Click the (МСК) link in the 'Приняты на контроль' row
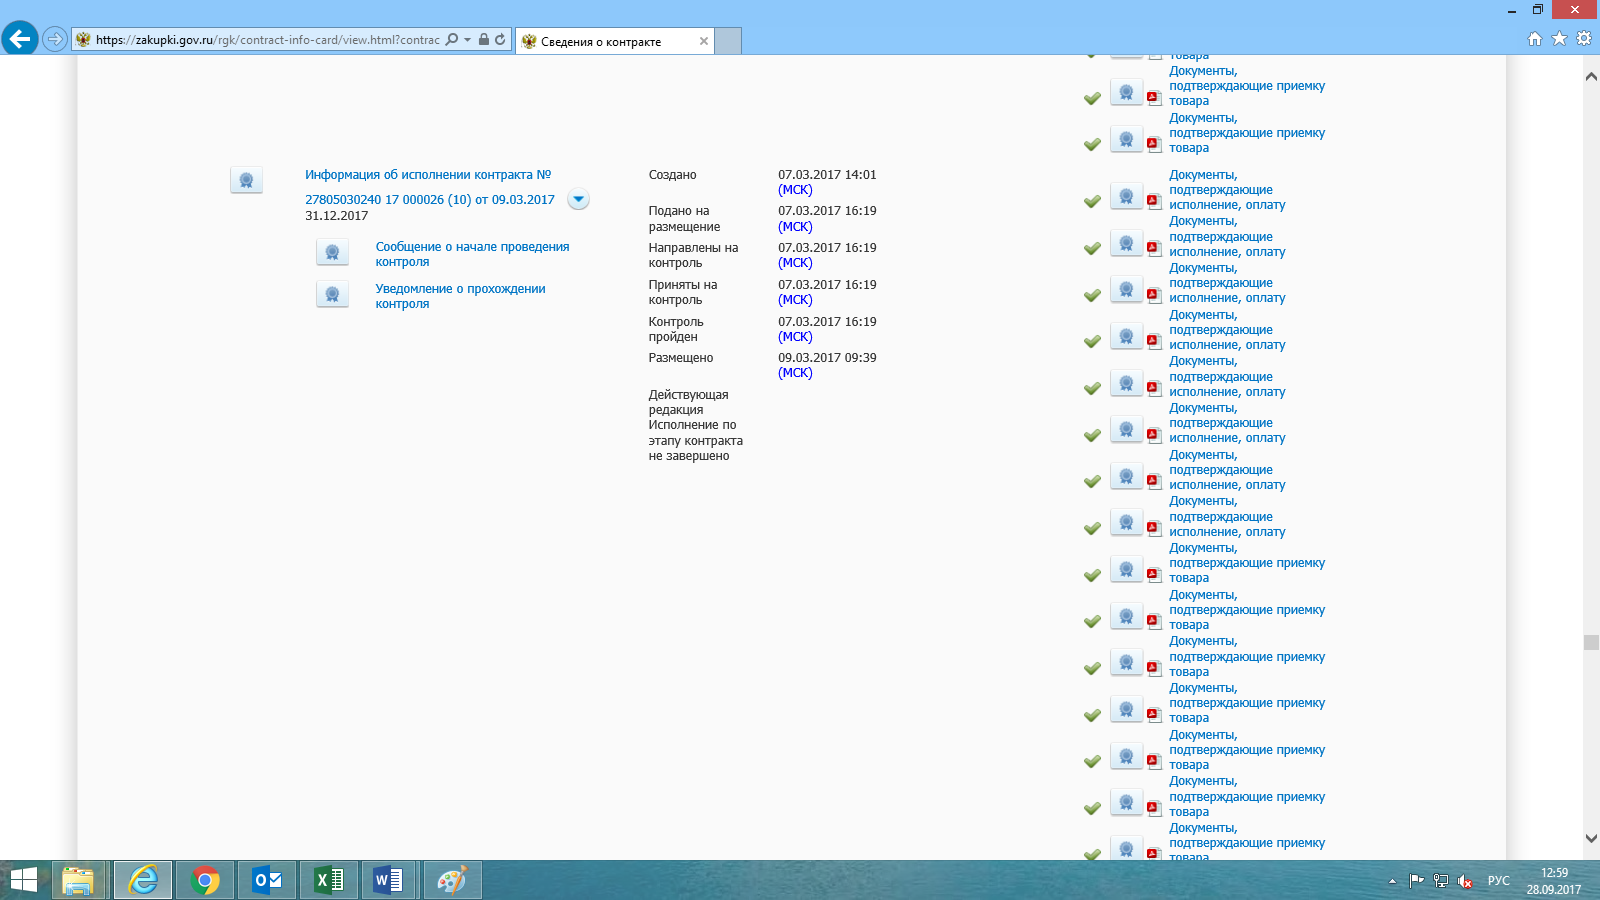Image resolution: width=1600 pixels, height=900 pixels. (795, 300)
